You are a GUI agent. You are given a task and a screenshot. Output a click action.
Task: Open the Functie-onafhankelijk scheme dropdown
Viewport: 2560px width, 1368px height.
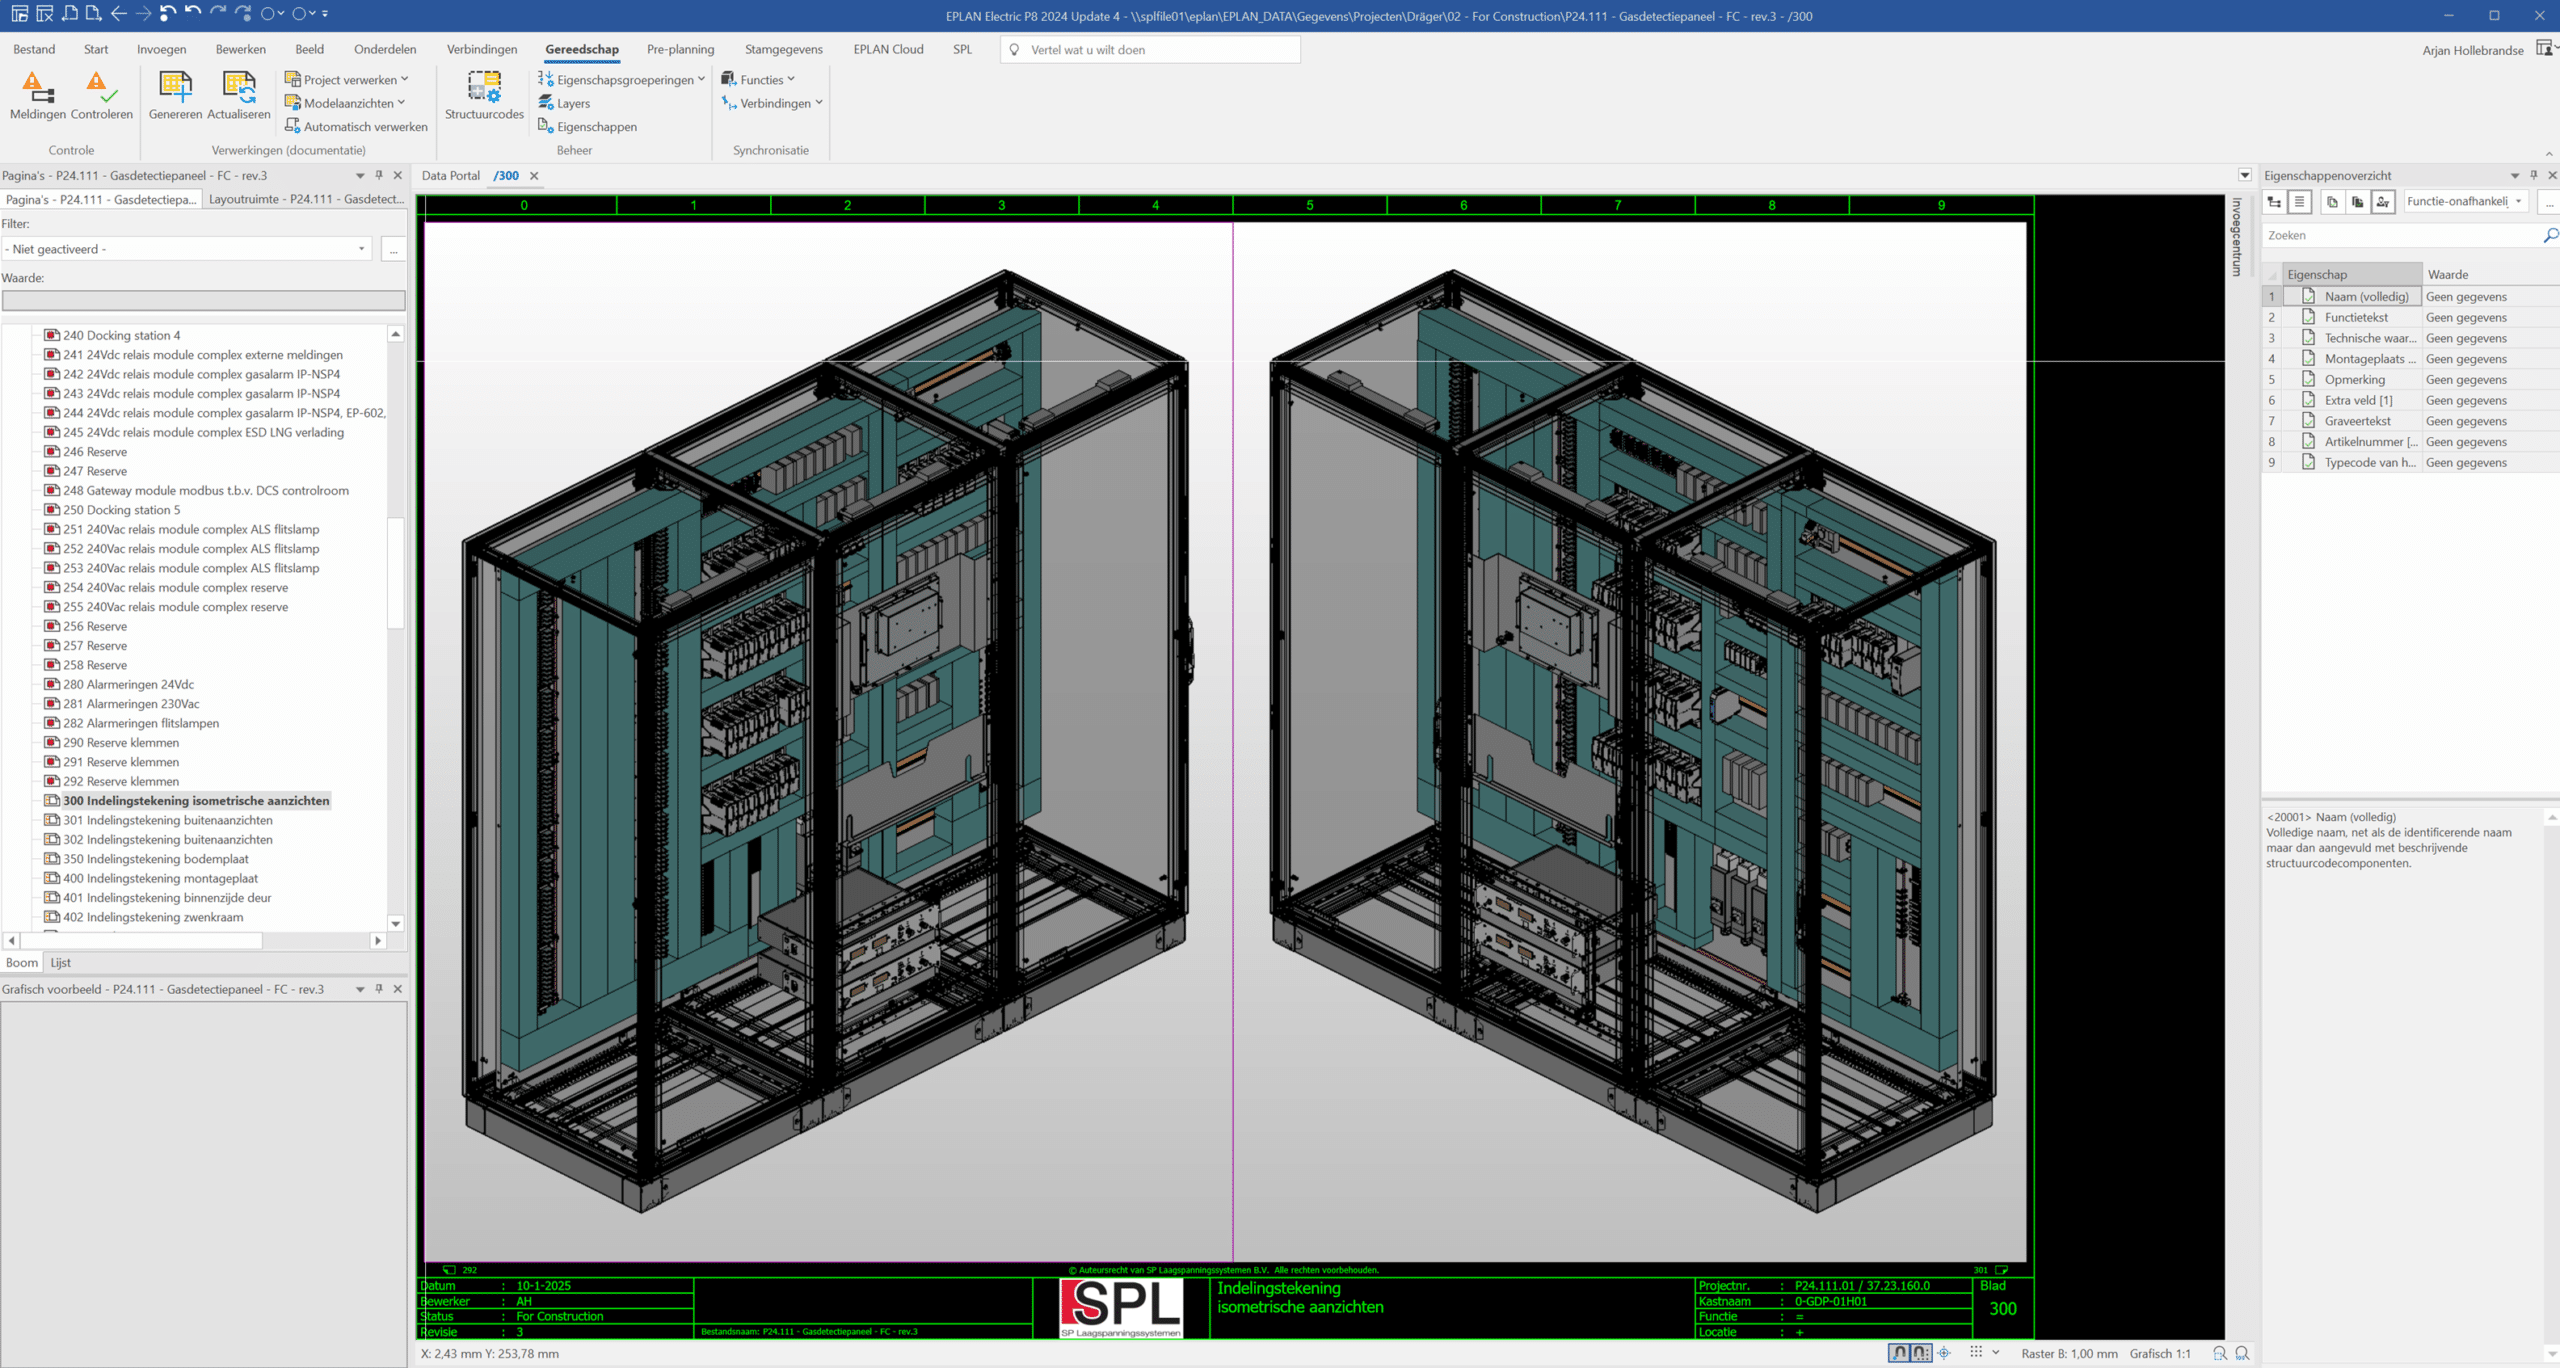pos(2466,202)
